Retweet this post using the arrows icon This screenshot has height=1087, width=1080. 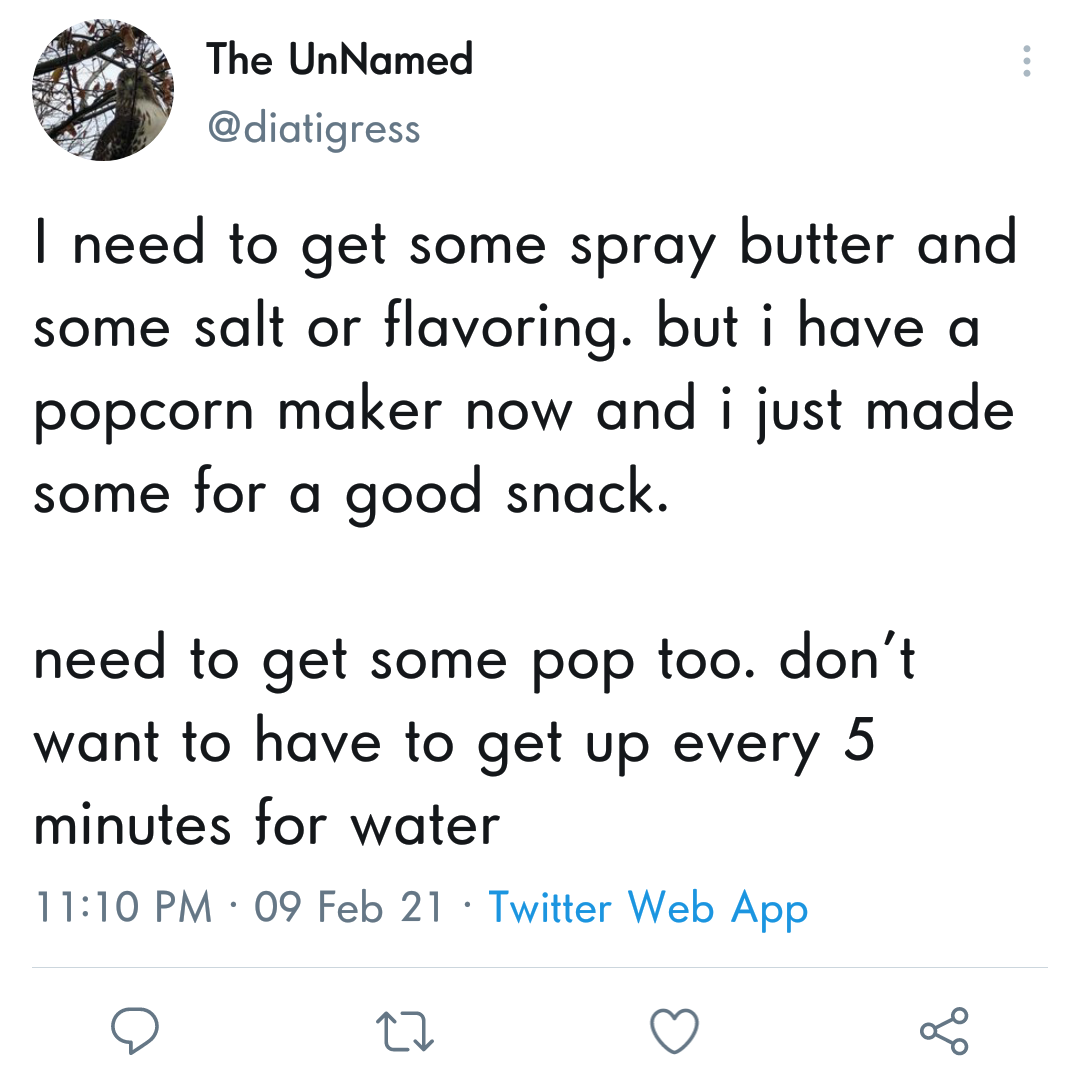[405, 1031]
